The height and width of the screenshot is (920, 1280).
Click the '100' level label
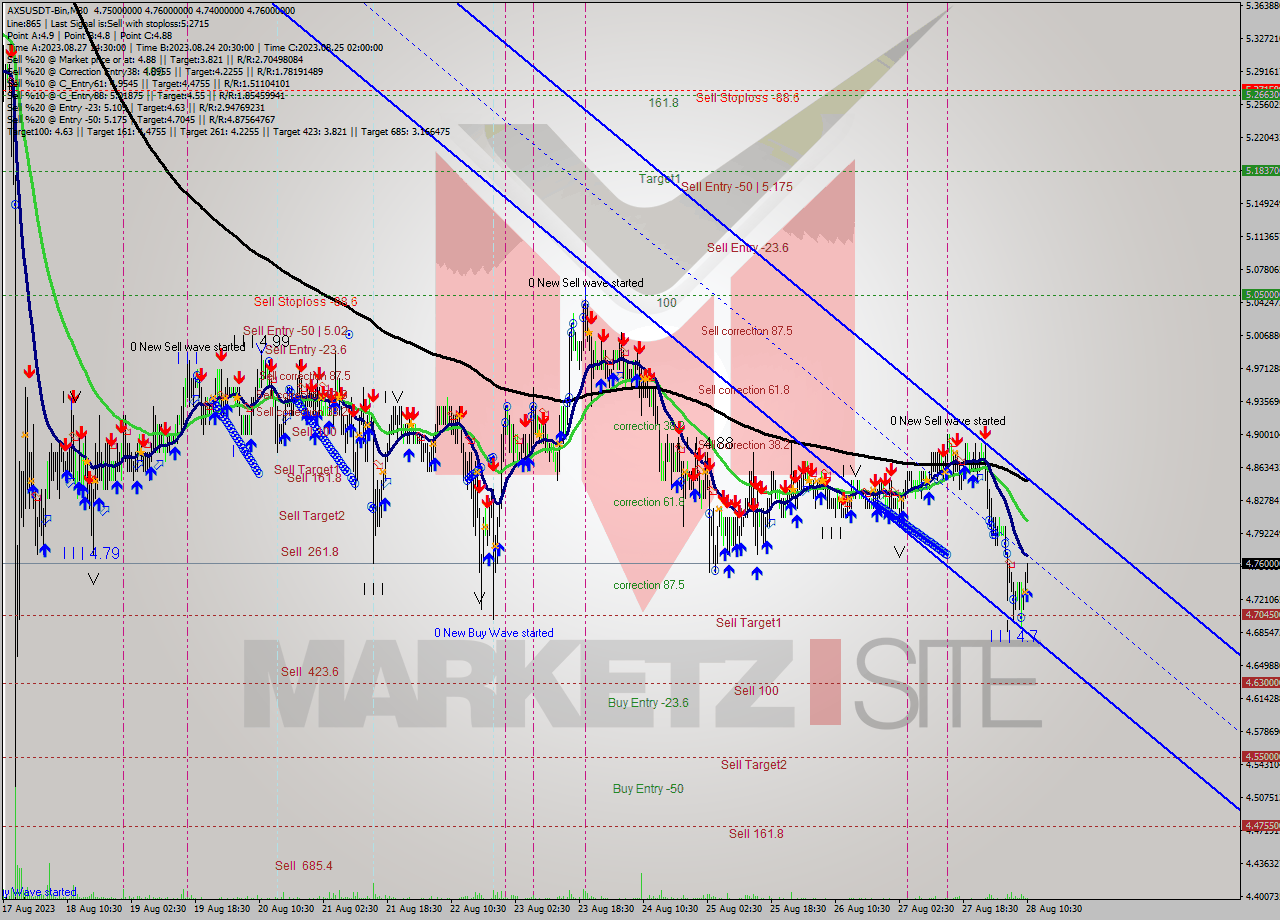coord(667,302)
